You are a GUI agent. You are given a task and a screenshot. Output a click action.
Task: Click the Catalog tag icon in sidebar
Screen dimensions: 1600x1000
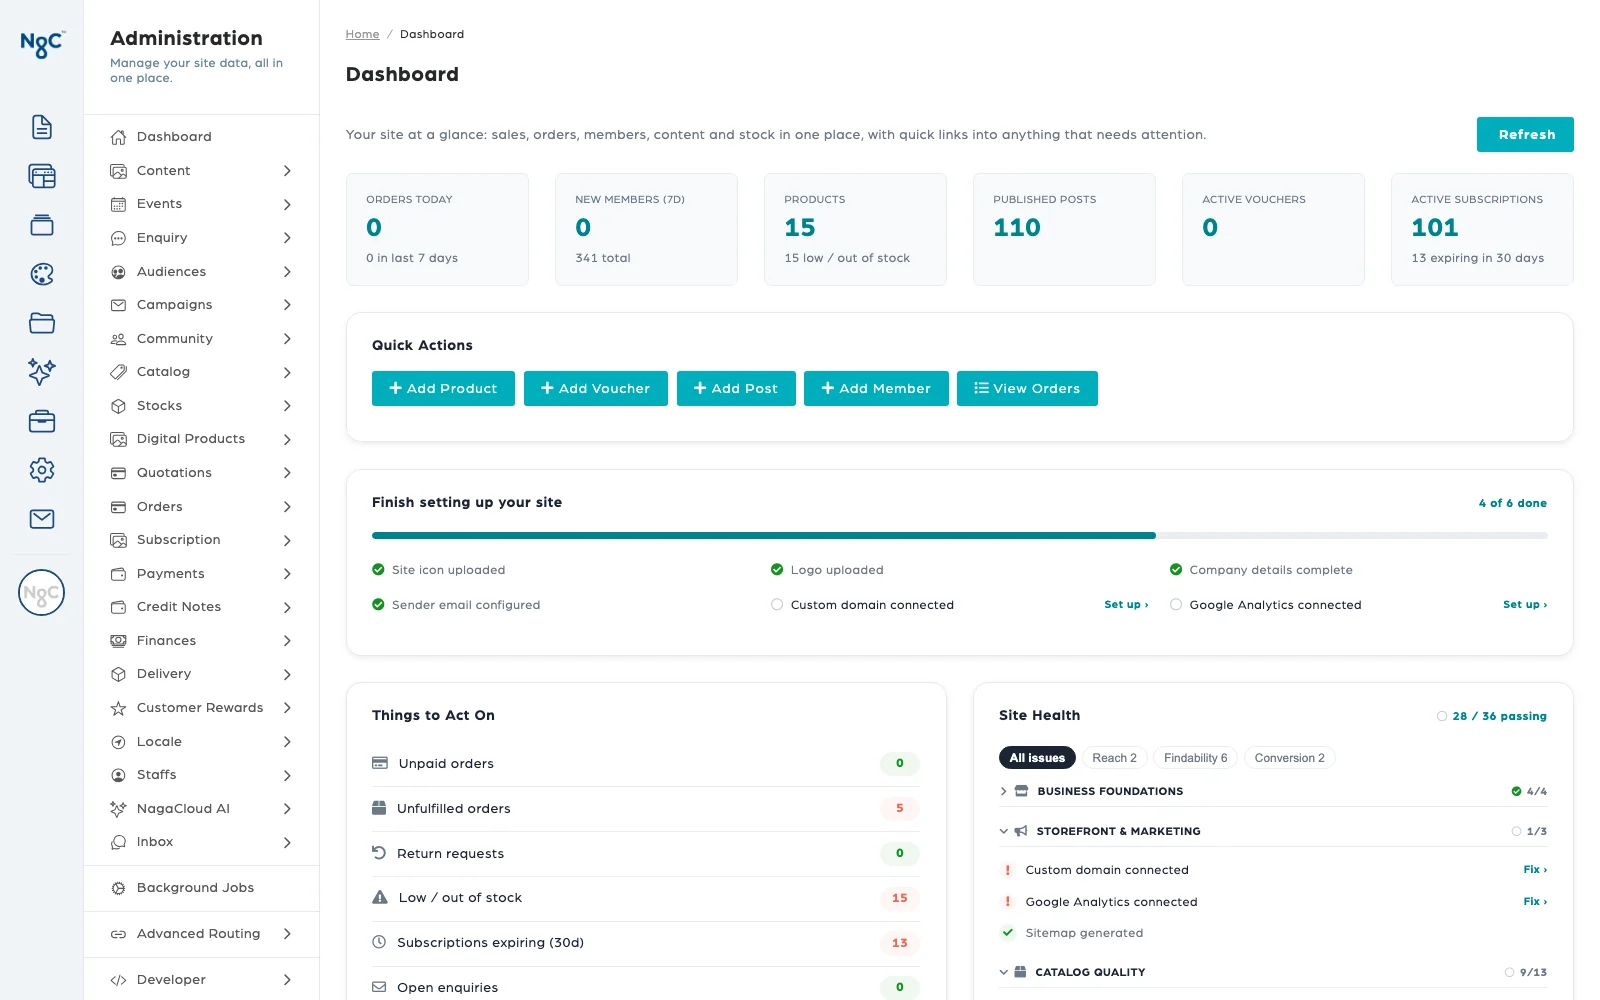tap(118, 372)
